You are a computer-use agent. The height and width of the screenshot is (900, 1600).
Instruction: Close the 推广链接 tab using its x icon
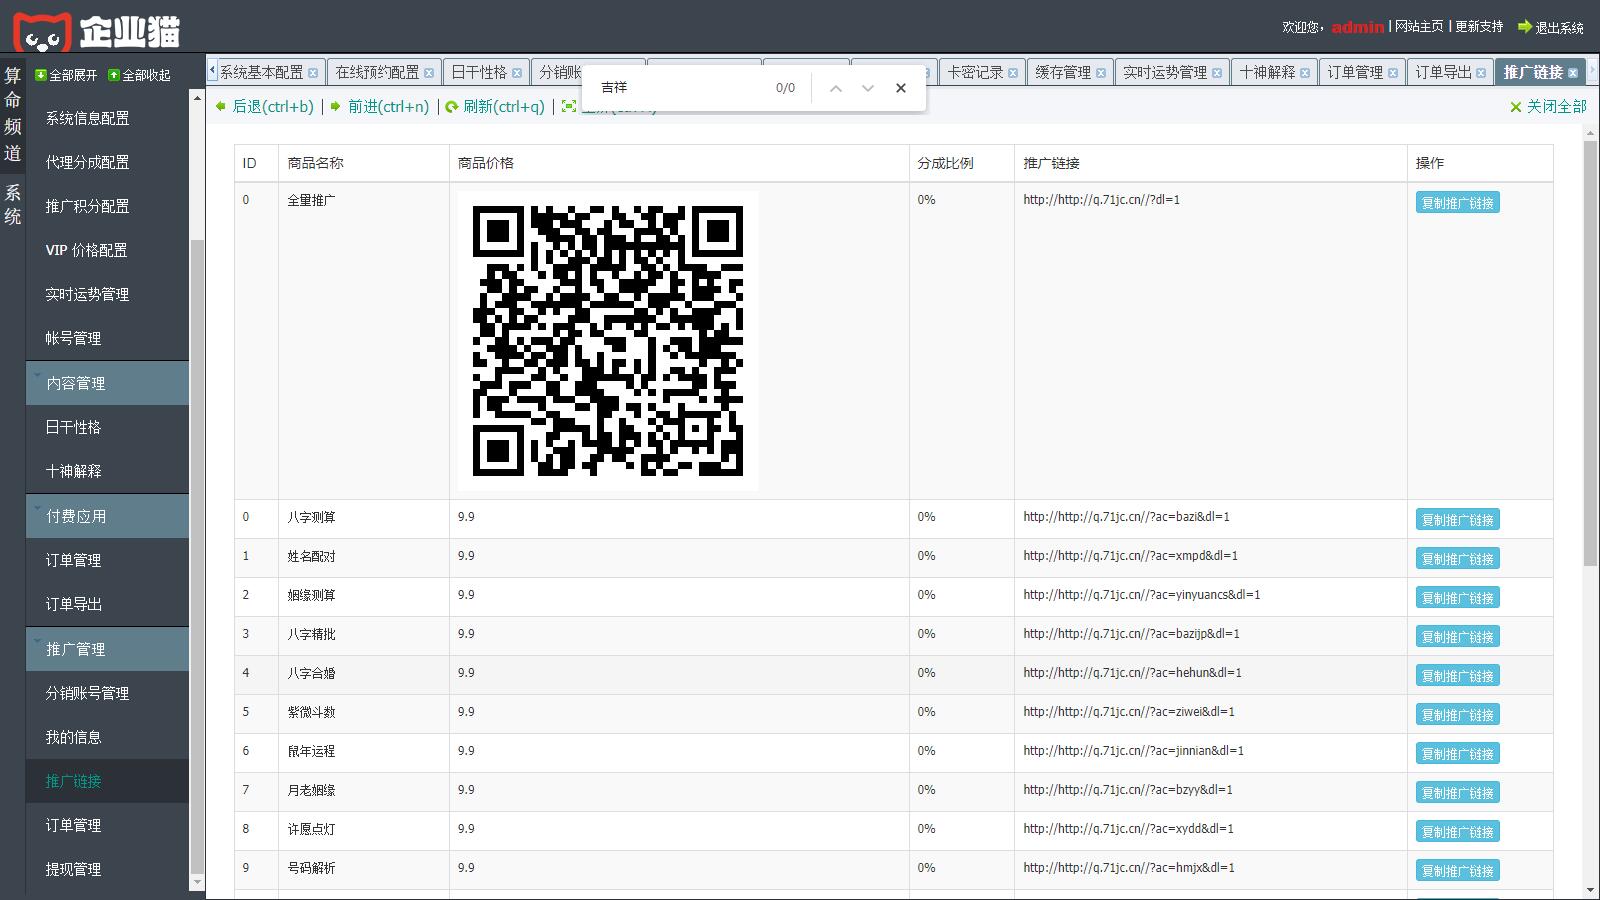click(x=1573, y=73)
